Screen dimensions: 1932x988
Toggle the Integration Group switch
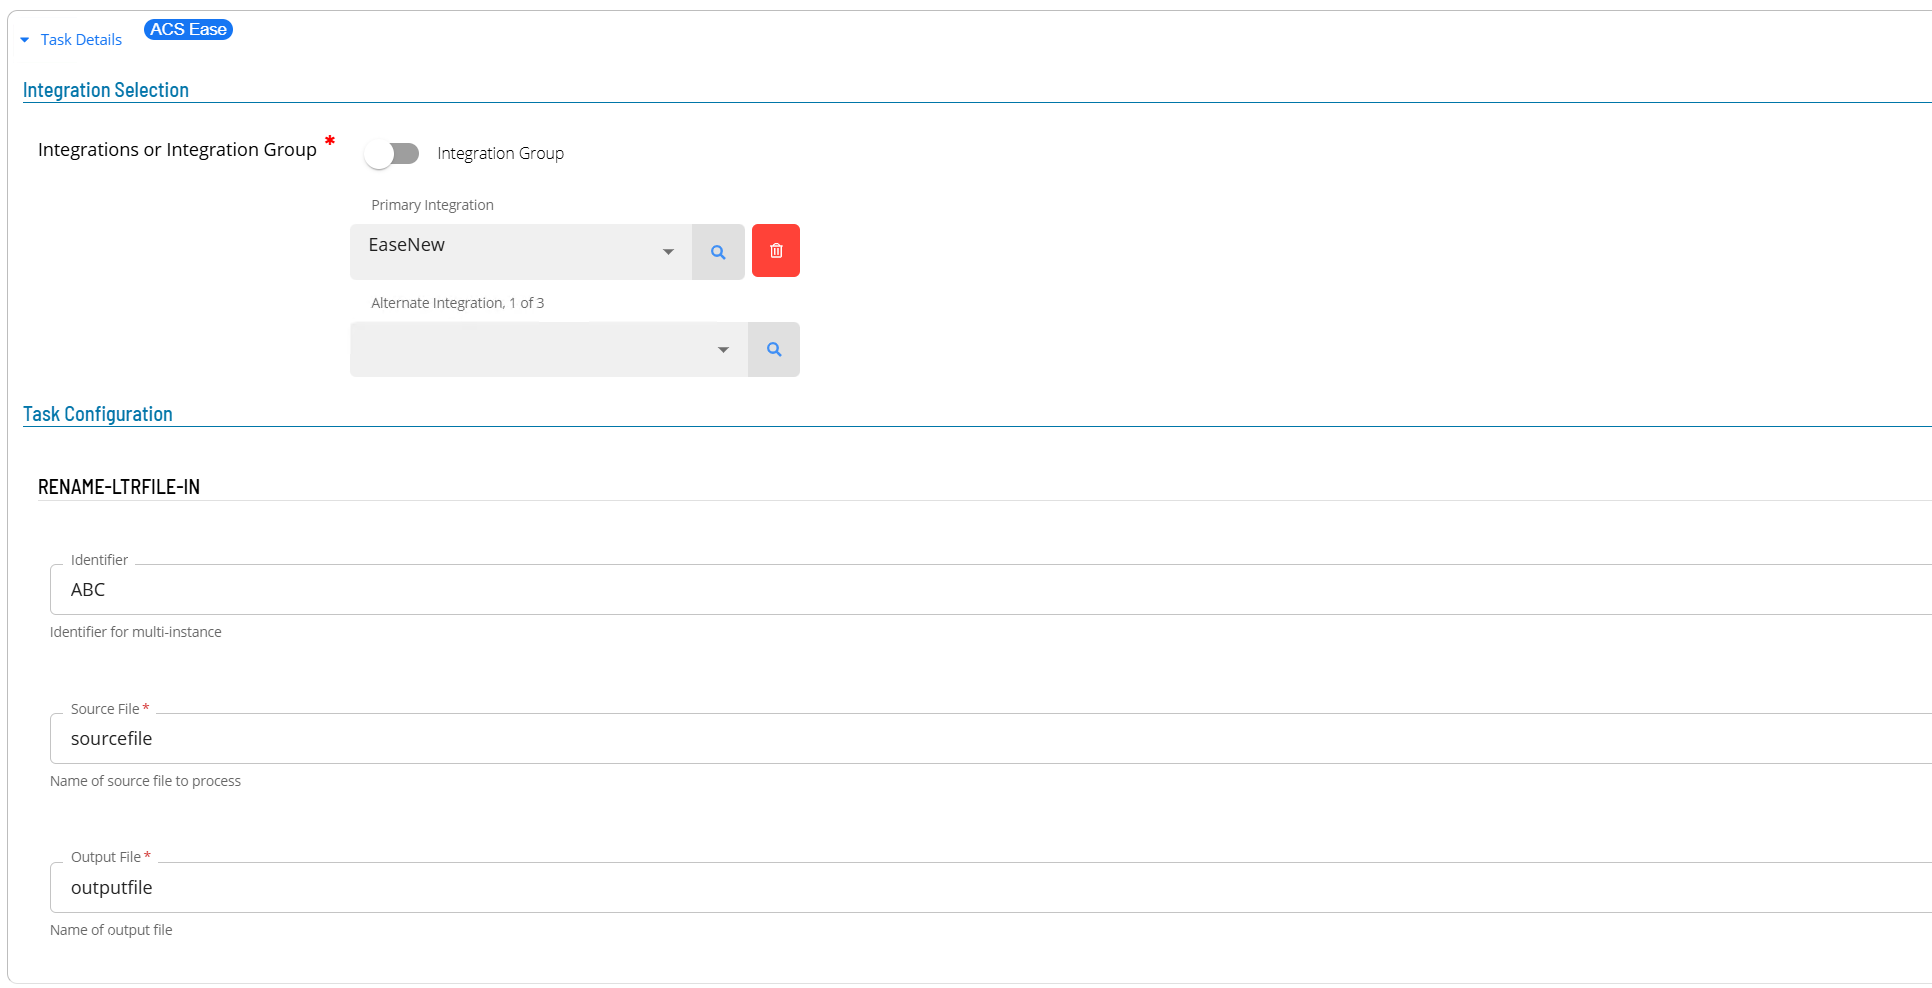pos(392,153)
